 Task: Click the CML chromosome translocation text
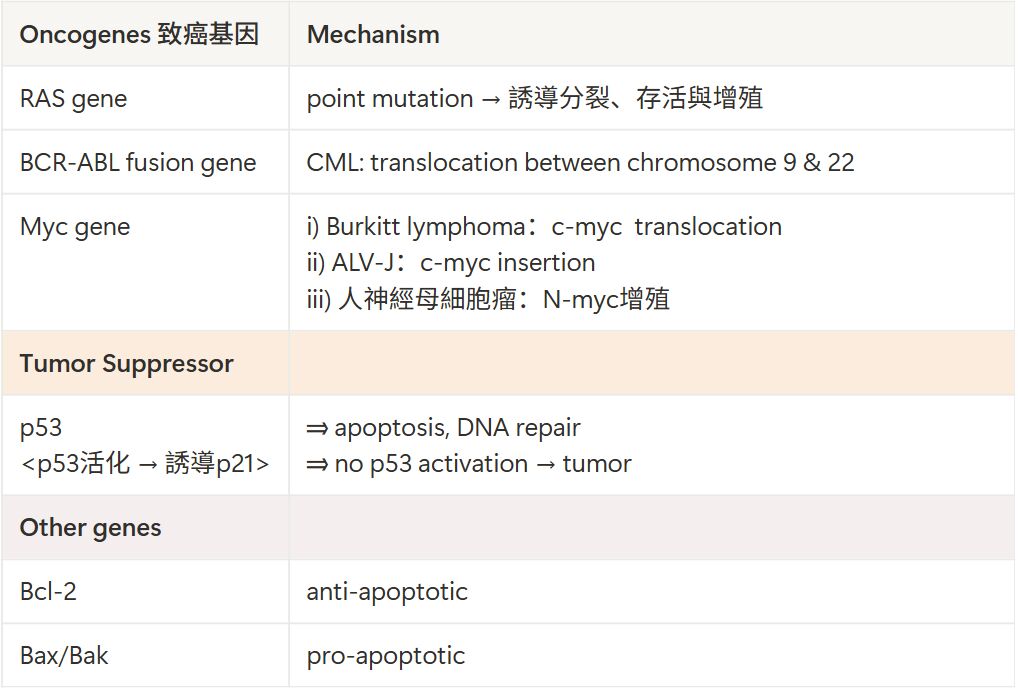click(580, 163)
